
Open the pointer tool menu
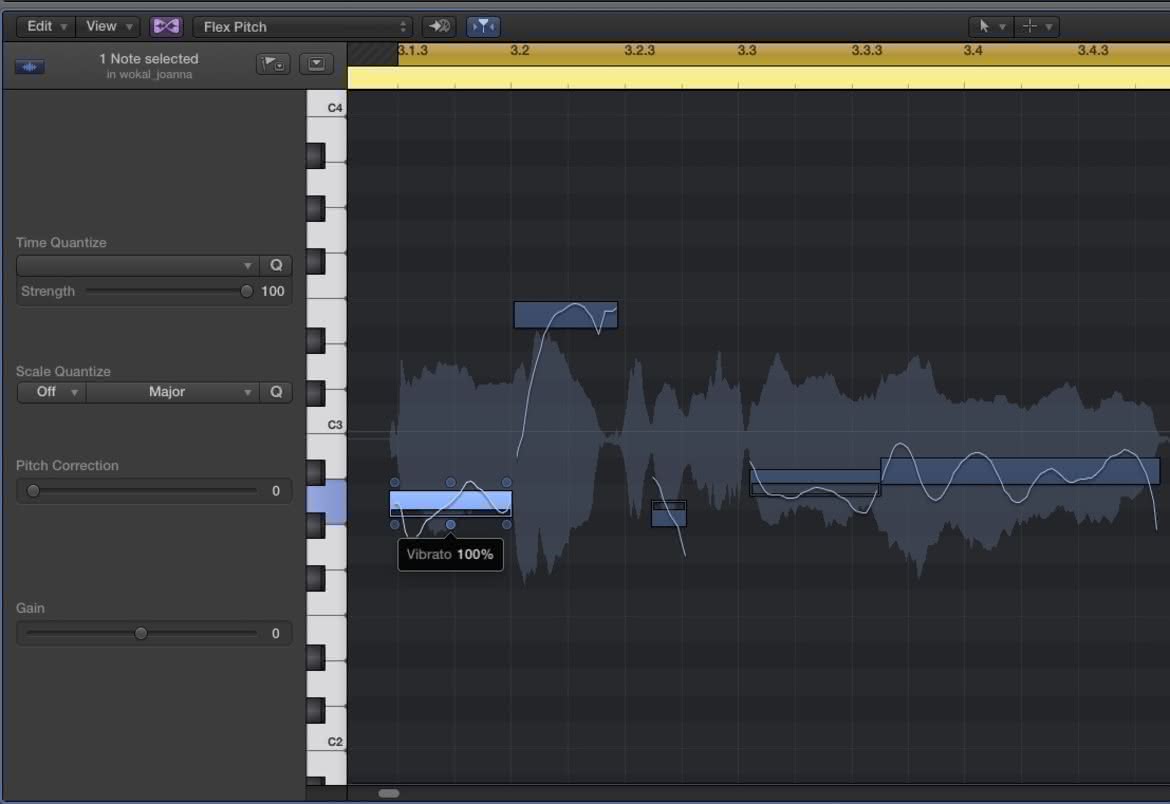pyautogui.click(x=991, y=27)
